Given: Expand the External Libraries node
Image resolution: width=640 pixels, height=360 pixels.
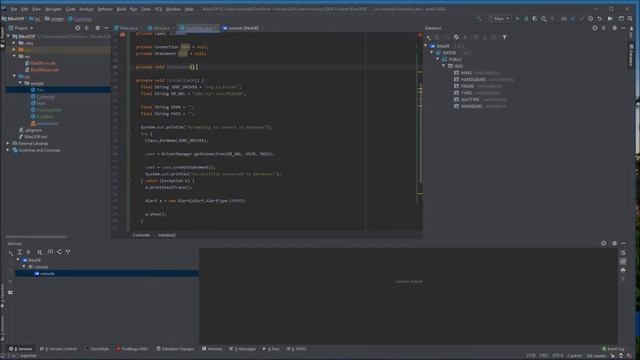Looking at the screenshot, I should pyautogui.click(x=8, y=144).
